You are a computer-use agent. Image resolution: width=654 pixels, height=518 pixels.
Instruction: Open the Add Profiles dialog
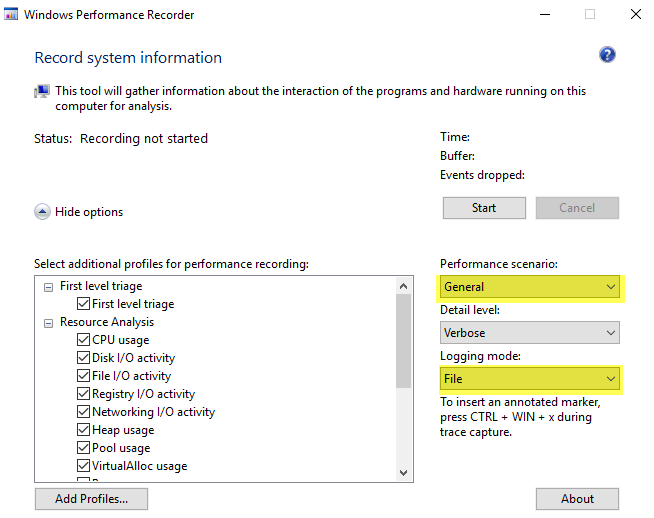[x=91, y=499]
